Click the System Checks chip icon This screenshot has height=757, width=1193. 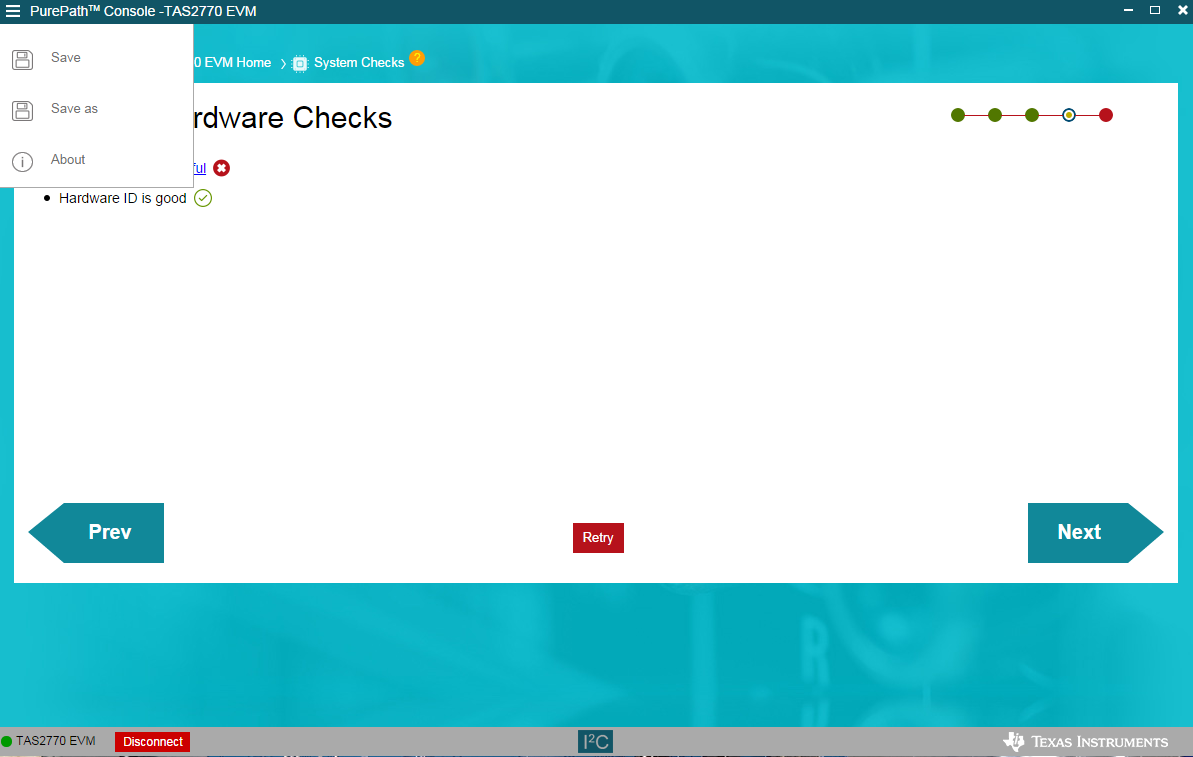coord(300,63)
